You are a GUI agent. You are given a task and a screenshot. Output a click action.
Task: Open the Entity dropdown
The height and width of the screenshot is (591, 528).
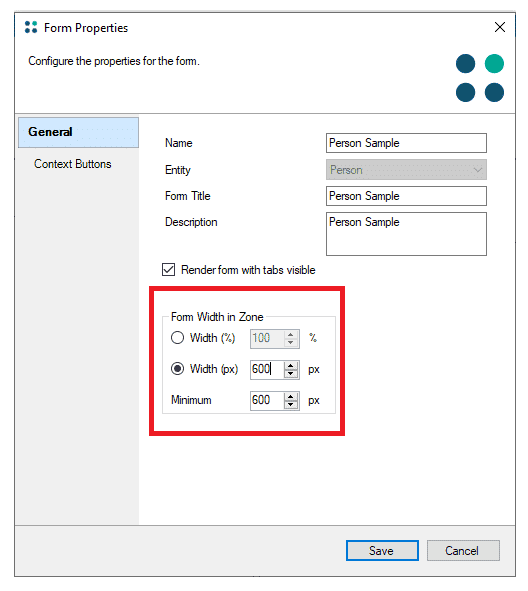point(406,170)
